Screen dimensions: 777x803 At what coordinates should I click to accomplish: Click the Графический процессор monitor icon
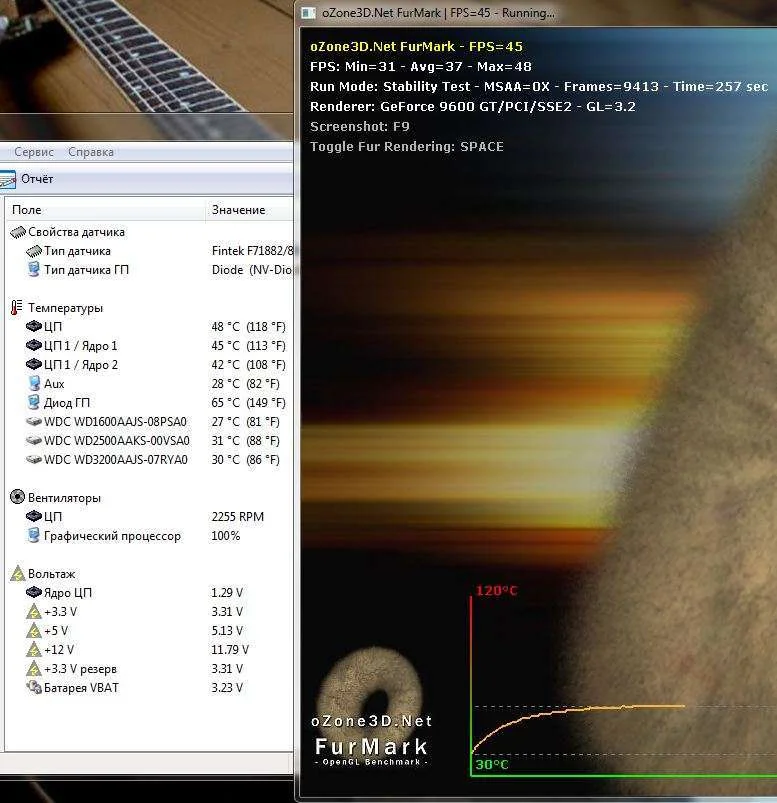34,535
